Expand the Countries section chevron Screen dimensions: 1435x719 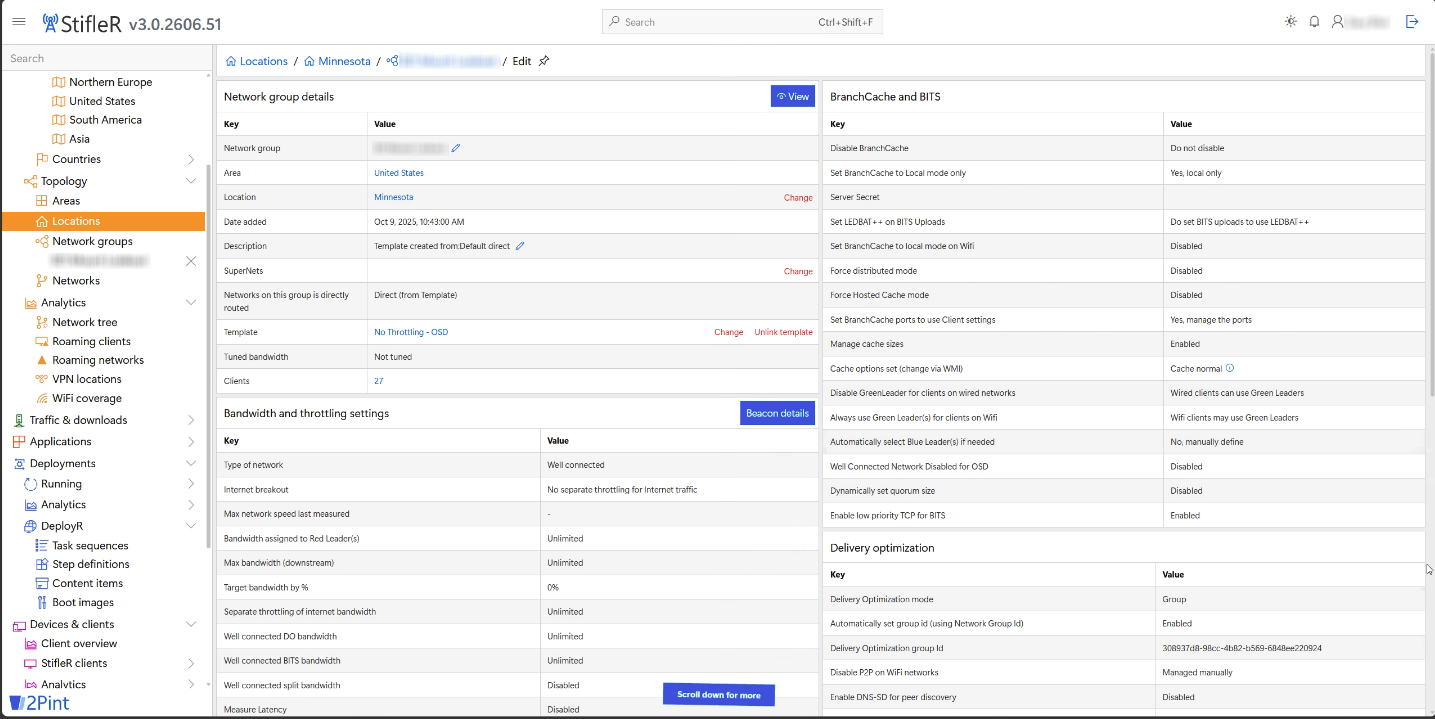[191, 159]
